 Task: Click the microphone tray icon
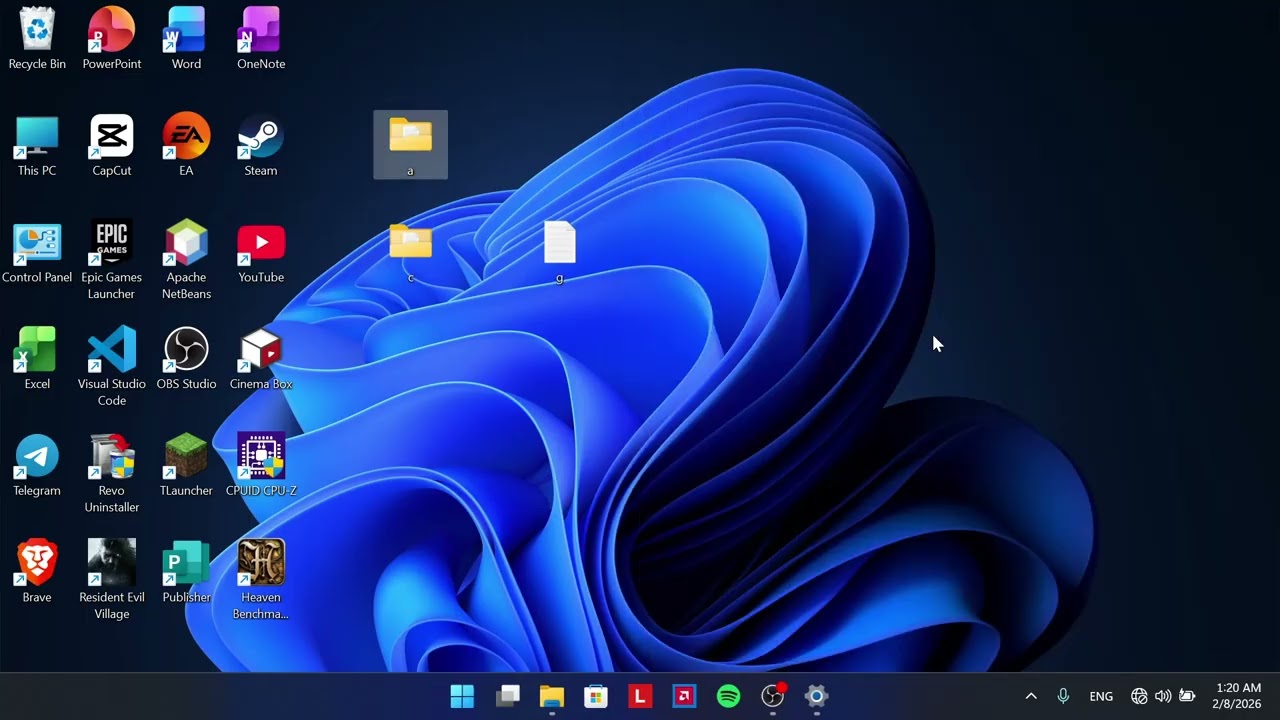point(1063,696)
